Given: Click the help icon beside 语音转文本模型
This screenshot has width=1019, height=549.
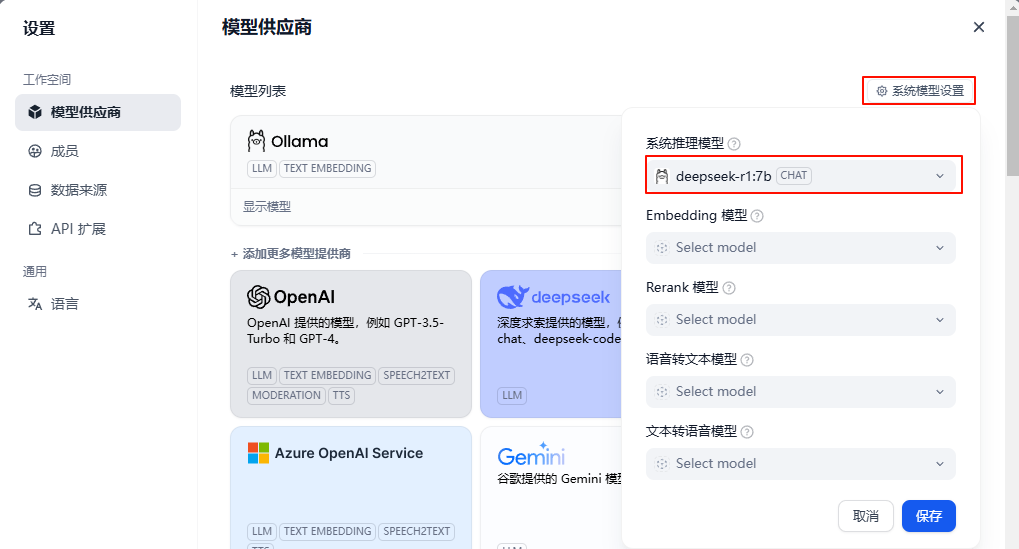Looking at the screenshot, I should pyautogui.click(x=747, y=360).
